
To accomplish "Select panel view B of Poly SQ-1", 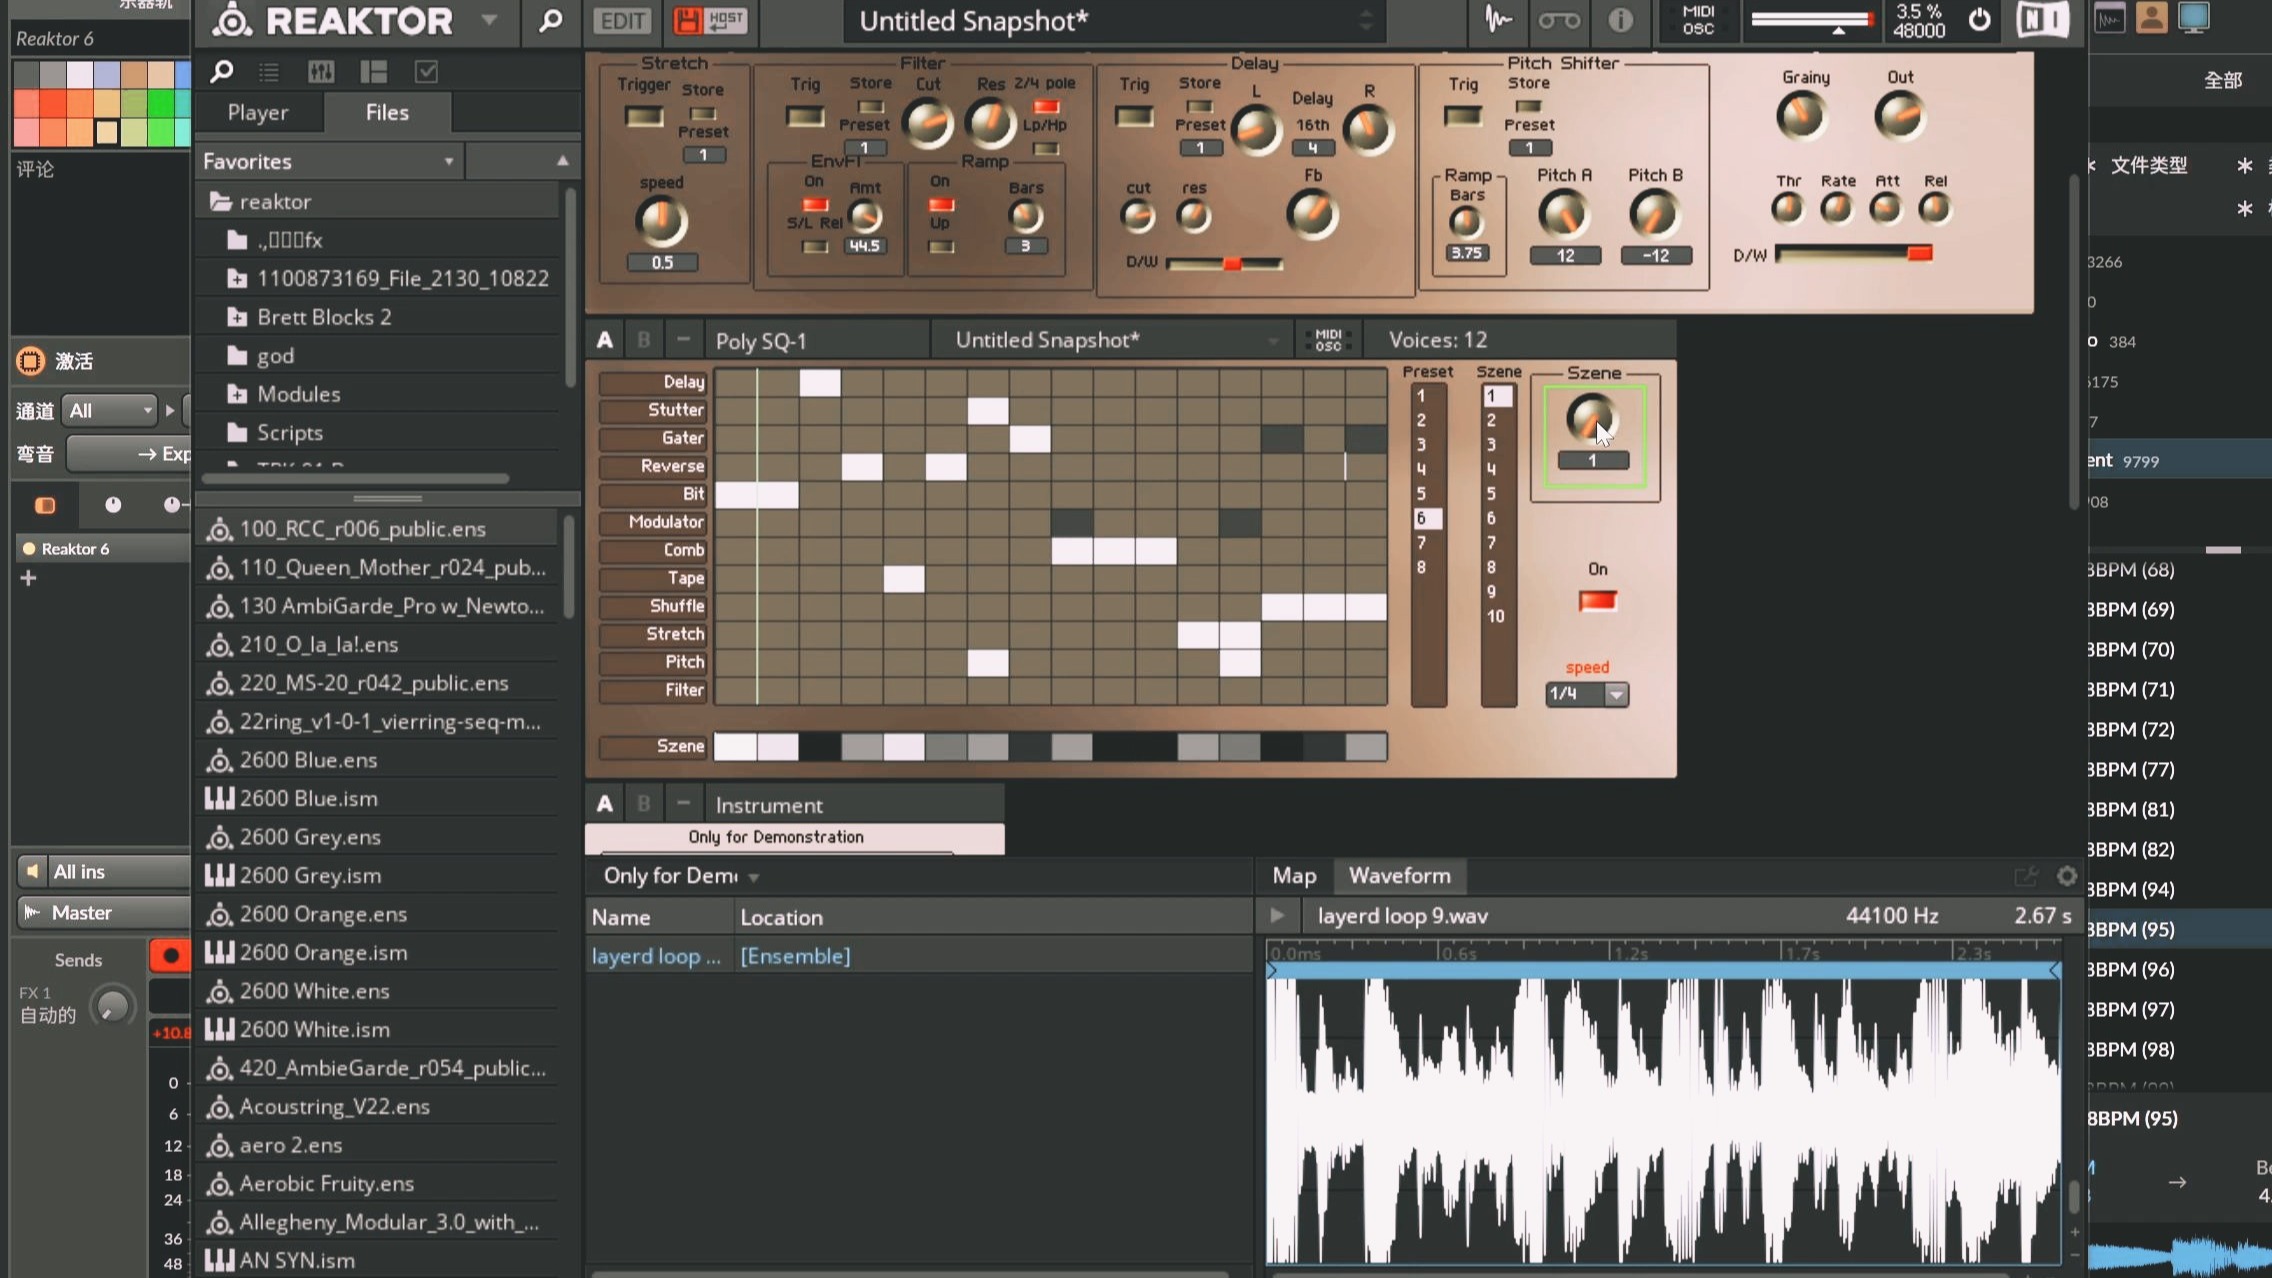I will (x=644, y=340).
